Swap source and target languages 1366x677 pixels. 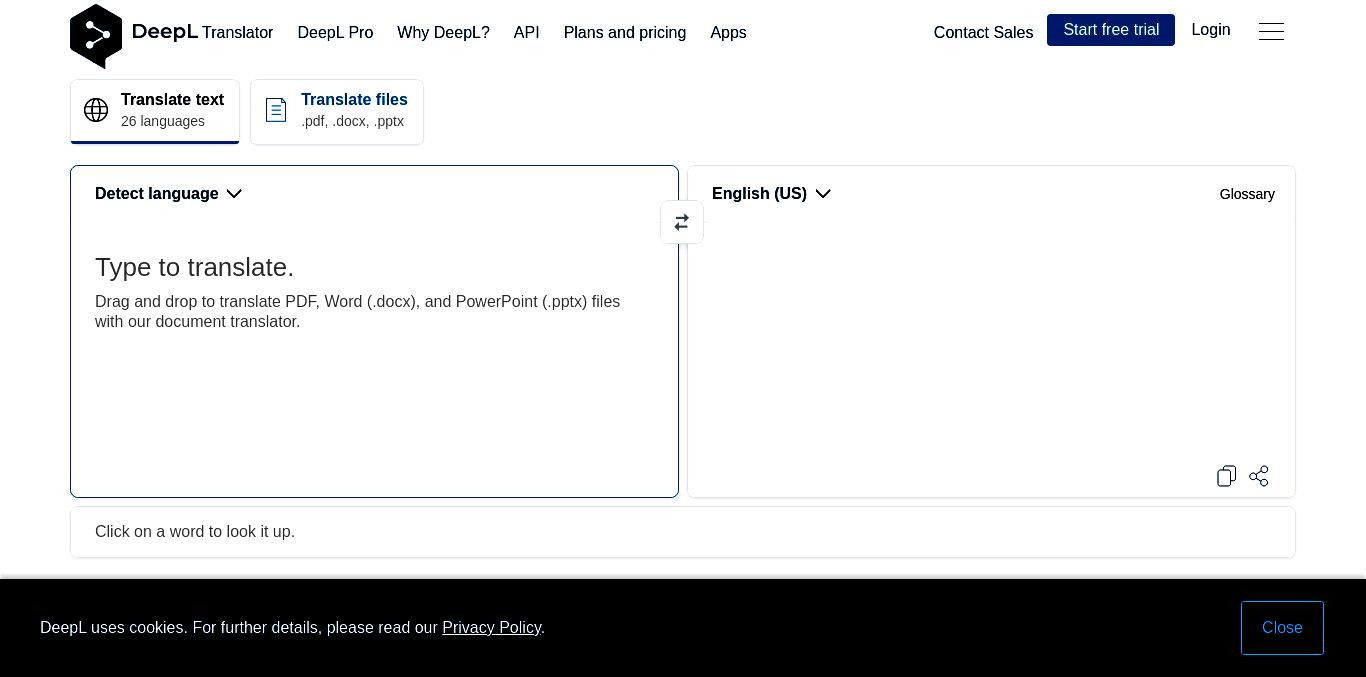point(682,222)
